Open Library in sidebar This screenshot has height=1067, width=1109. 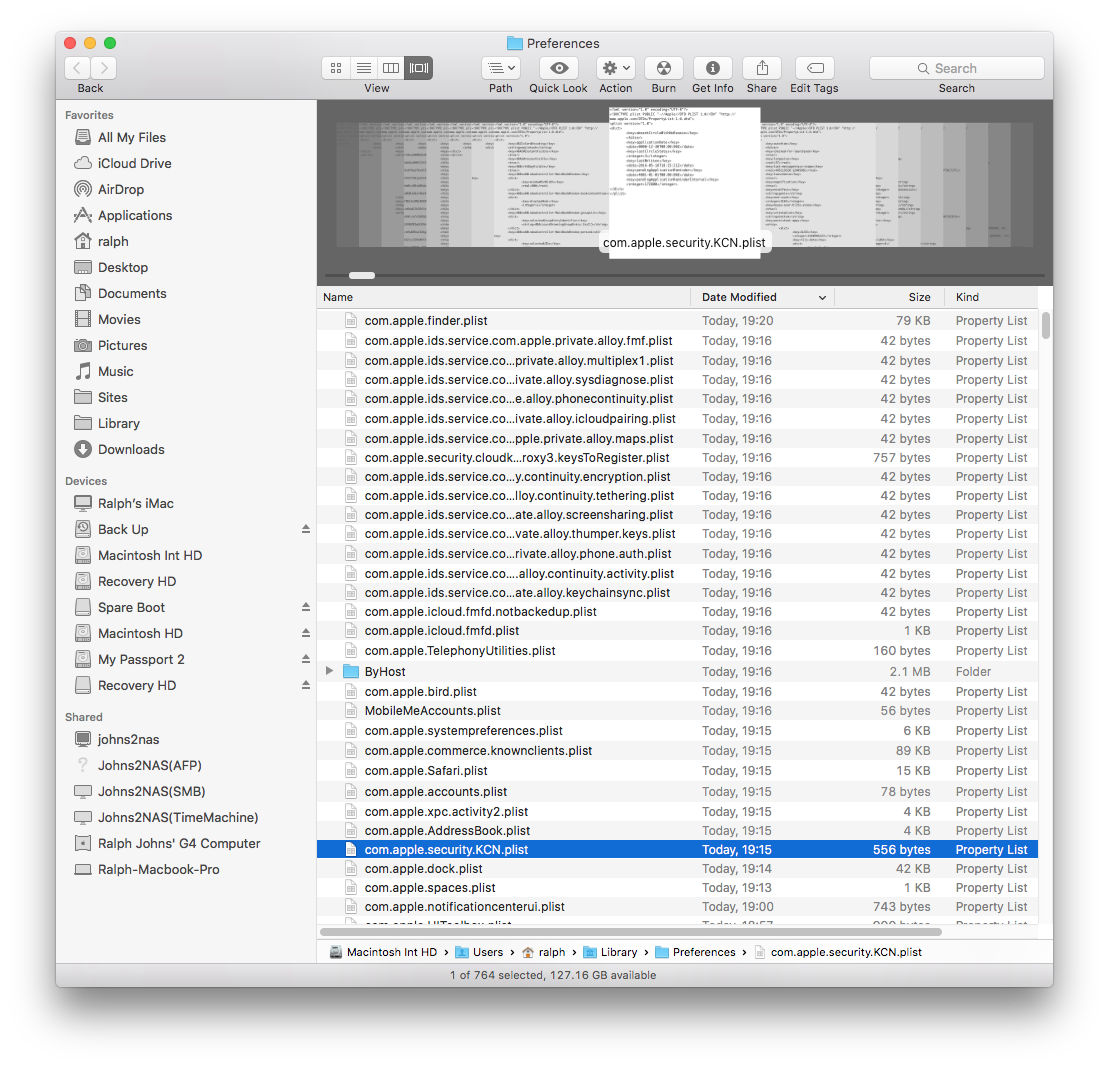(119, 424)
